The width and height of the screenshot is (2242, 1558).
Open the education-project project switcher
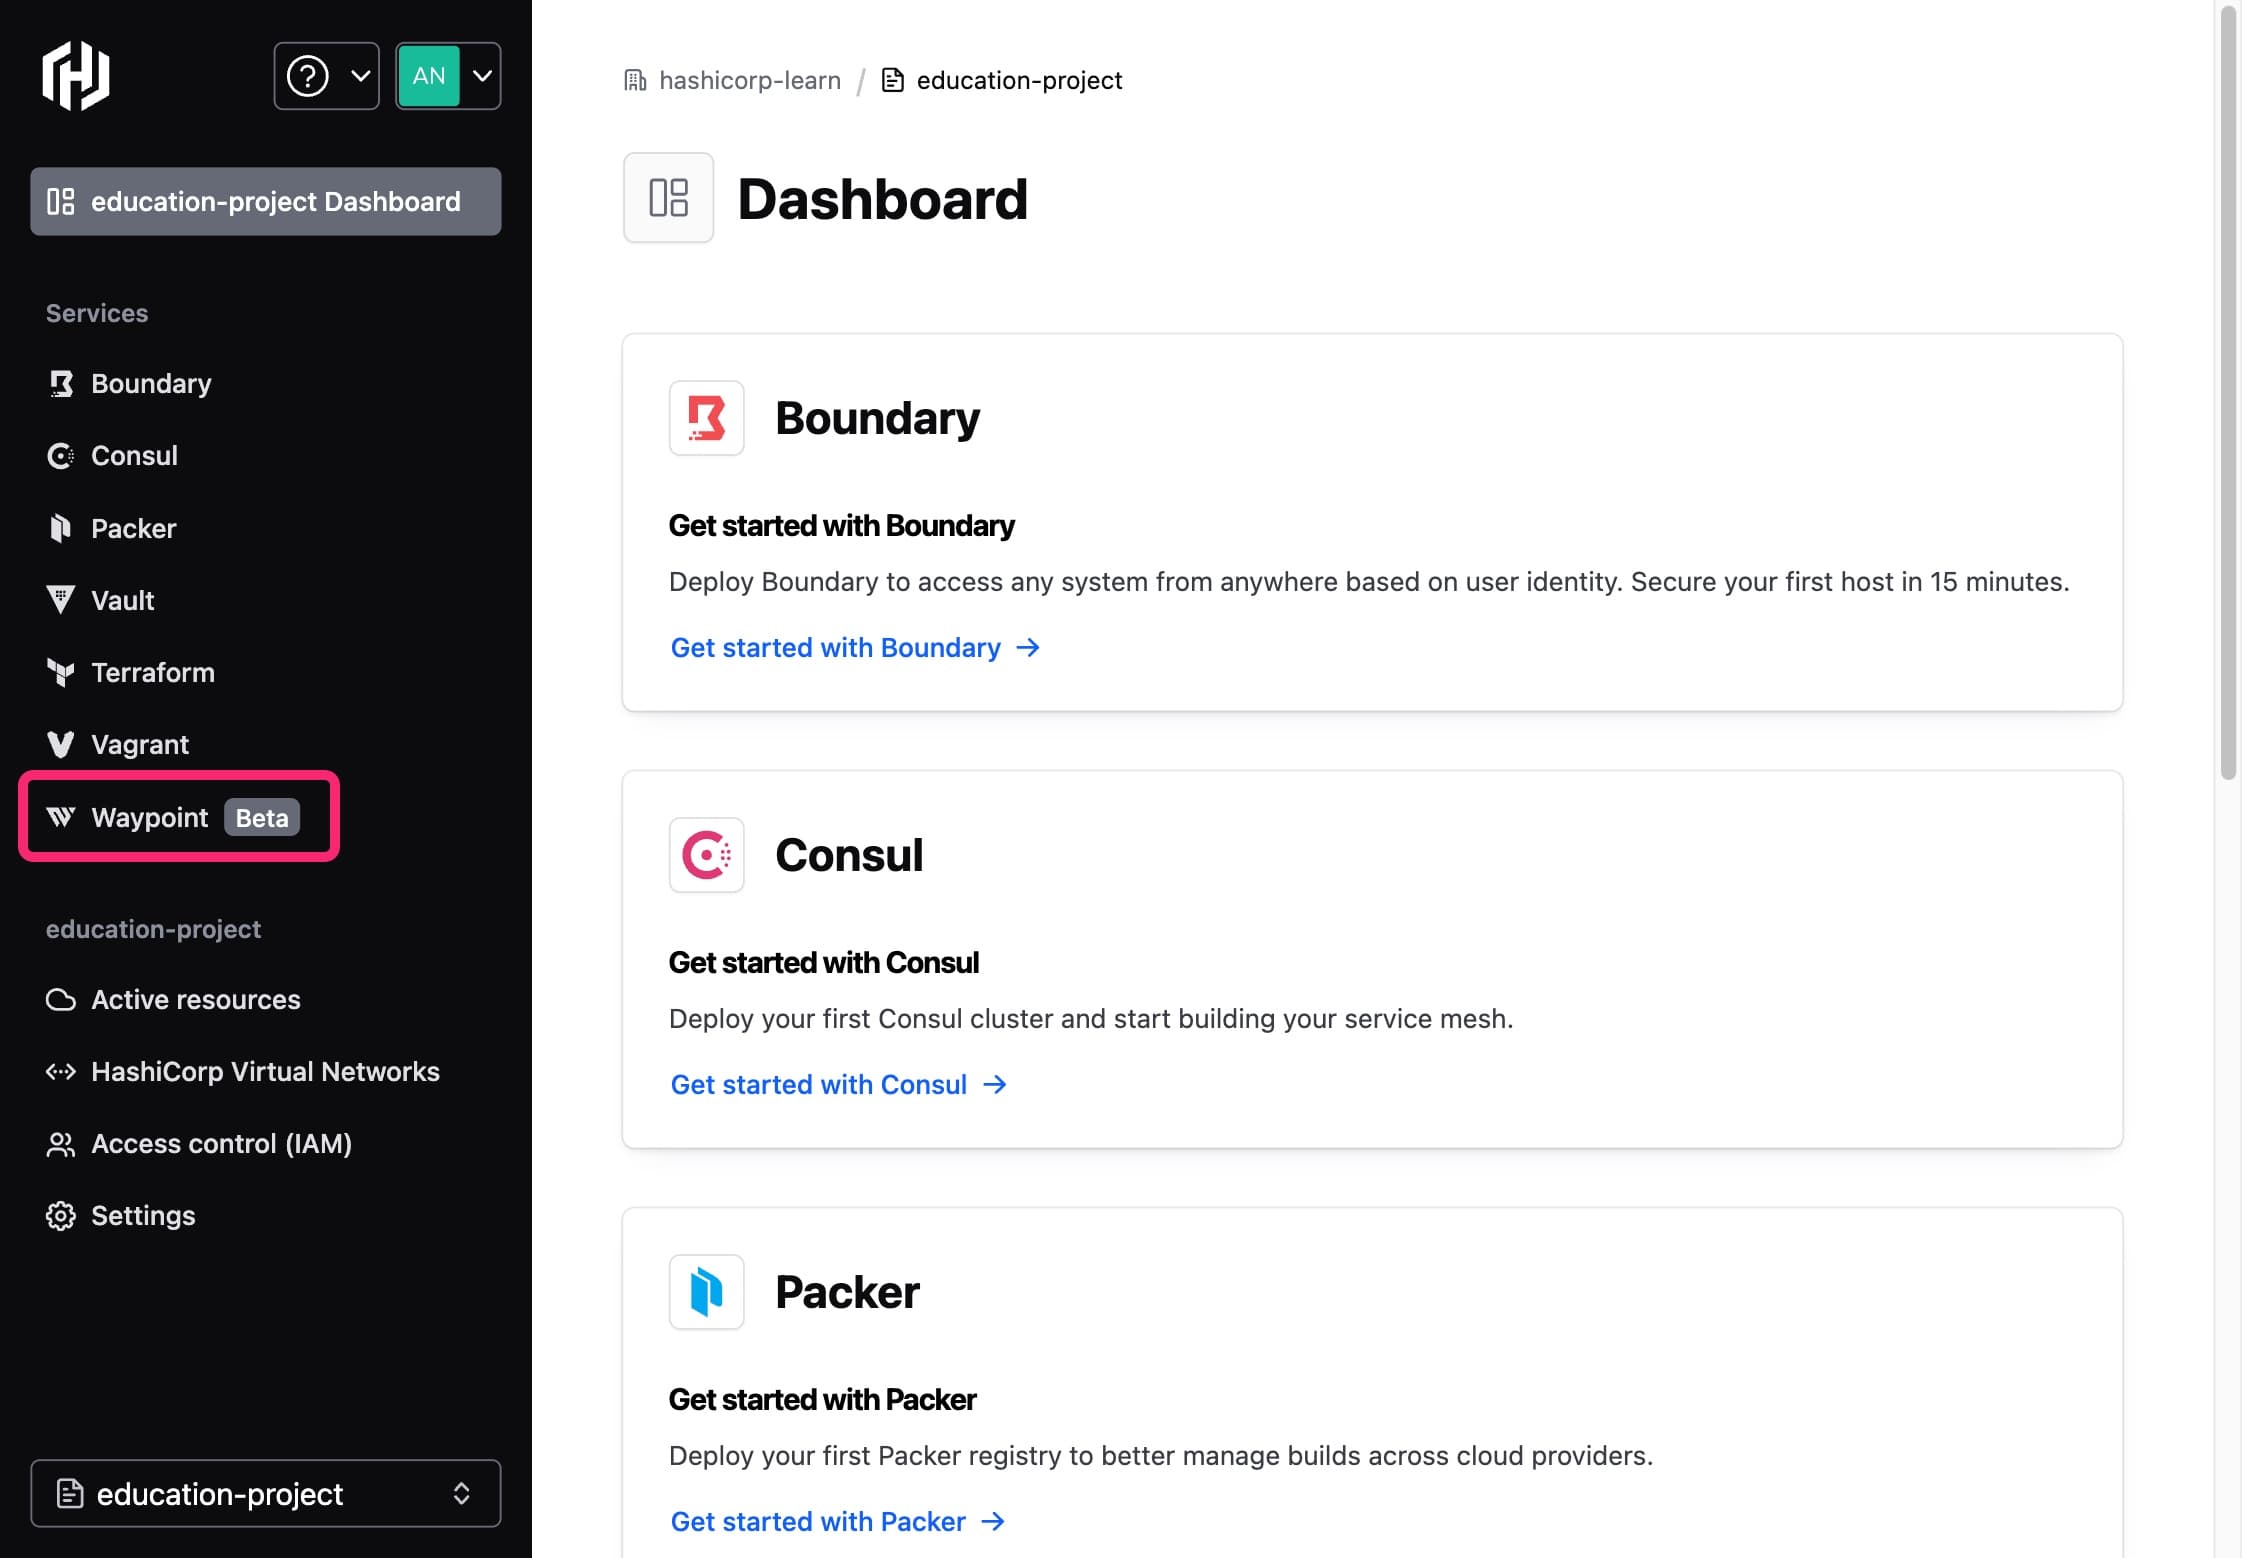pyautogui.click(x=265, y=1493)
